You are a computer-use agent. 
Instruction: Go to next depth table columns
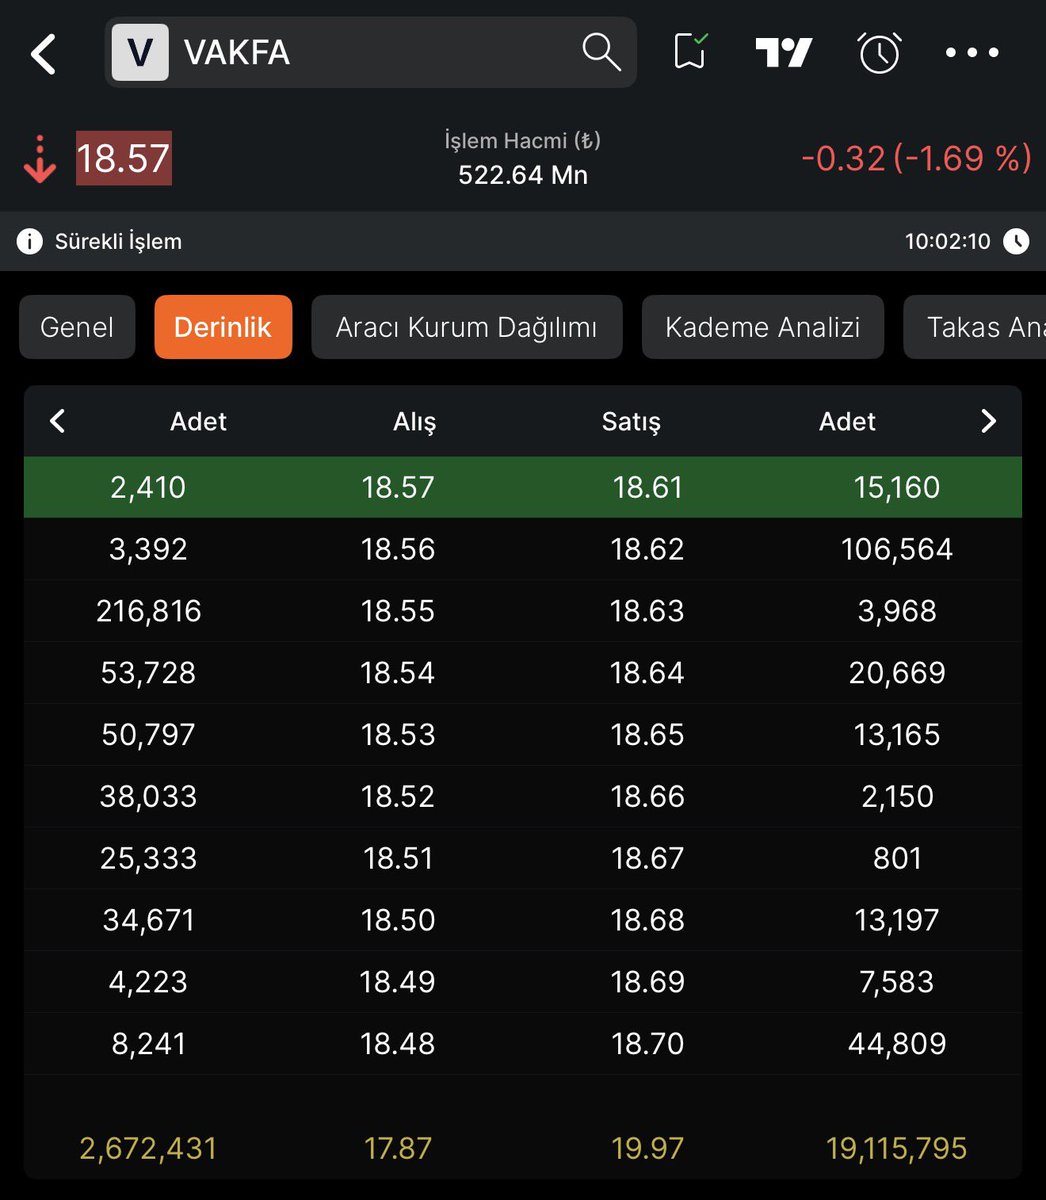pos(989,421)
